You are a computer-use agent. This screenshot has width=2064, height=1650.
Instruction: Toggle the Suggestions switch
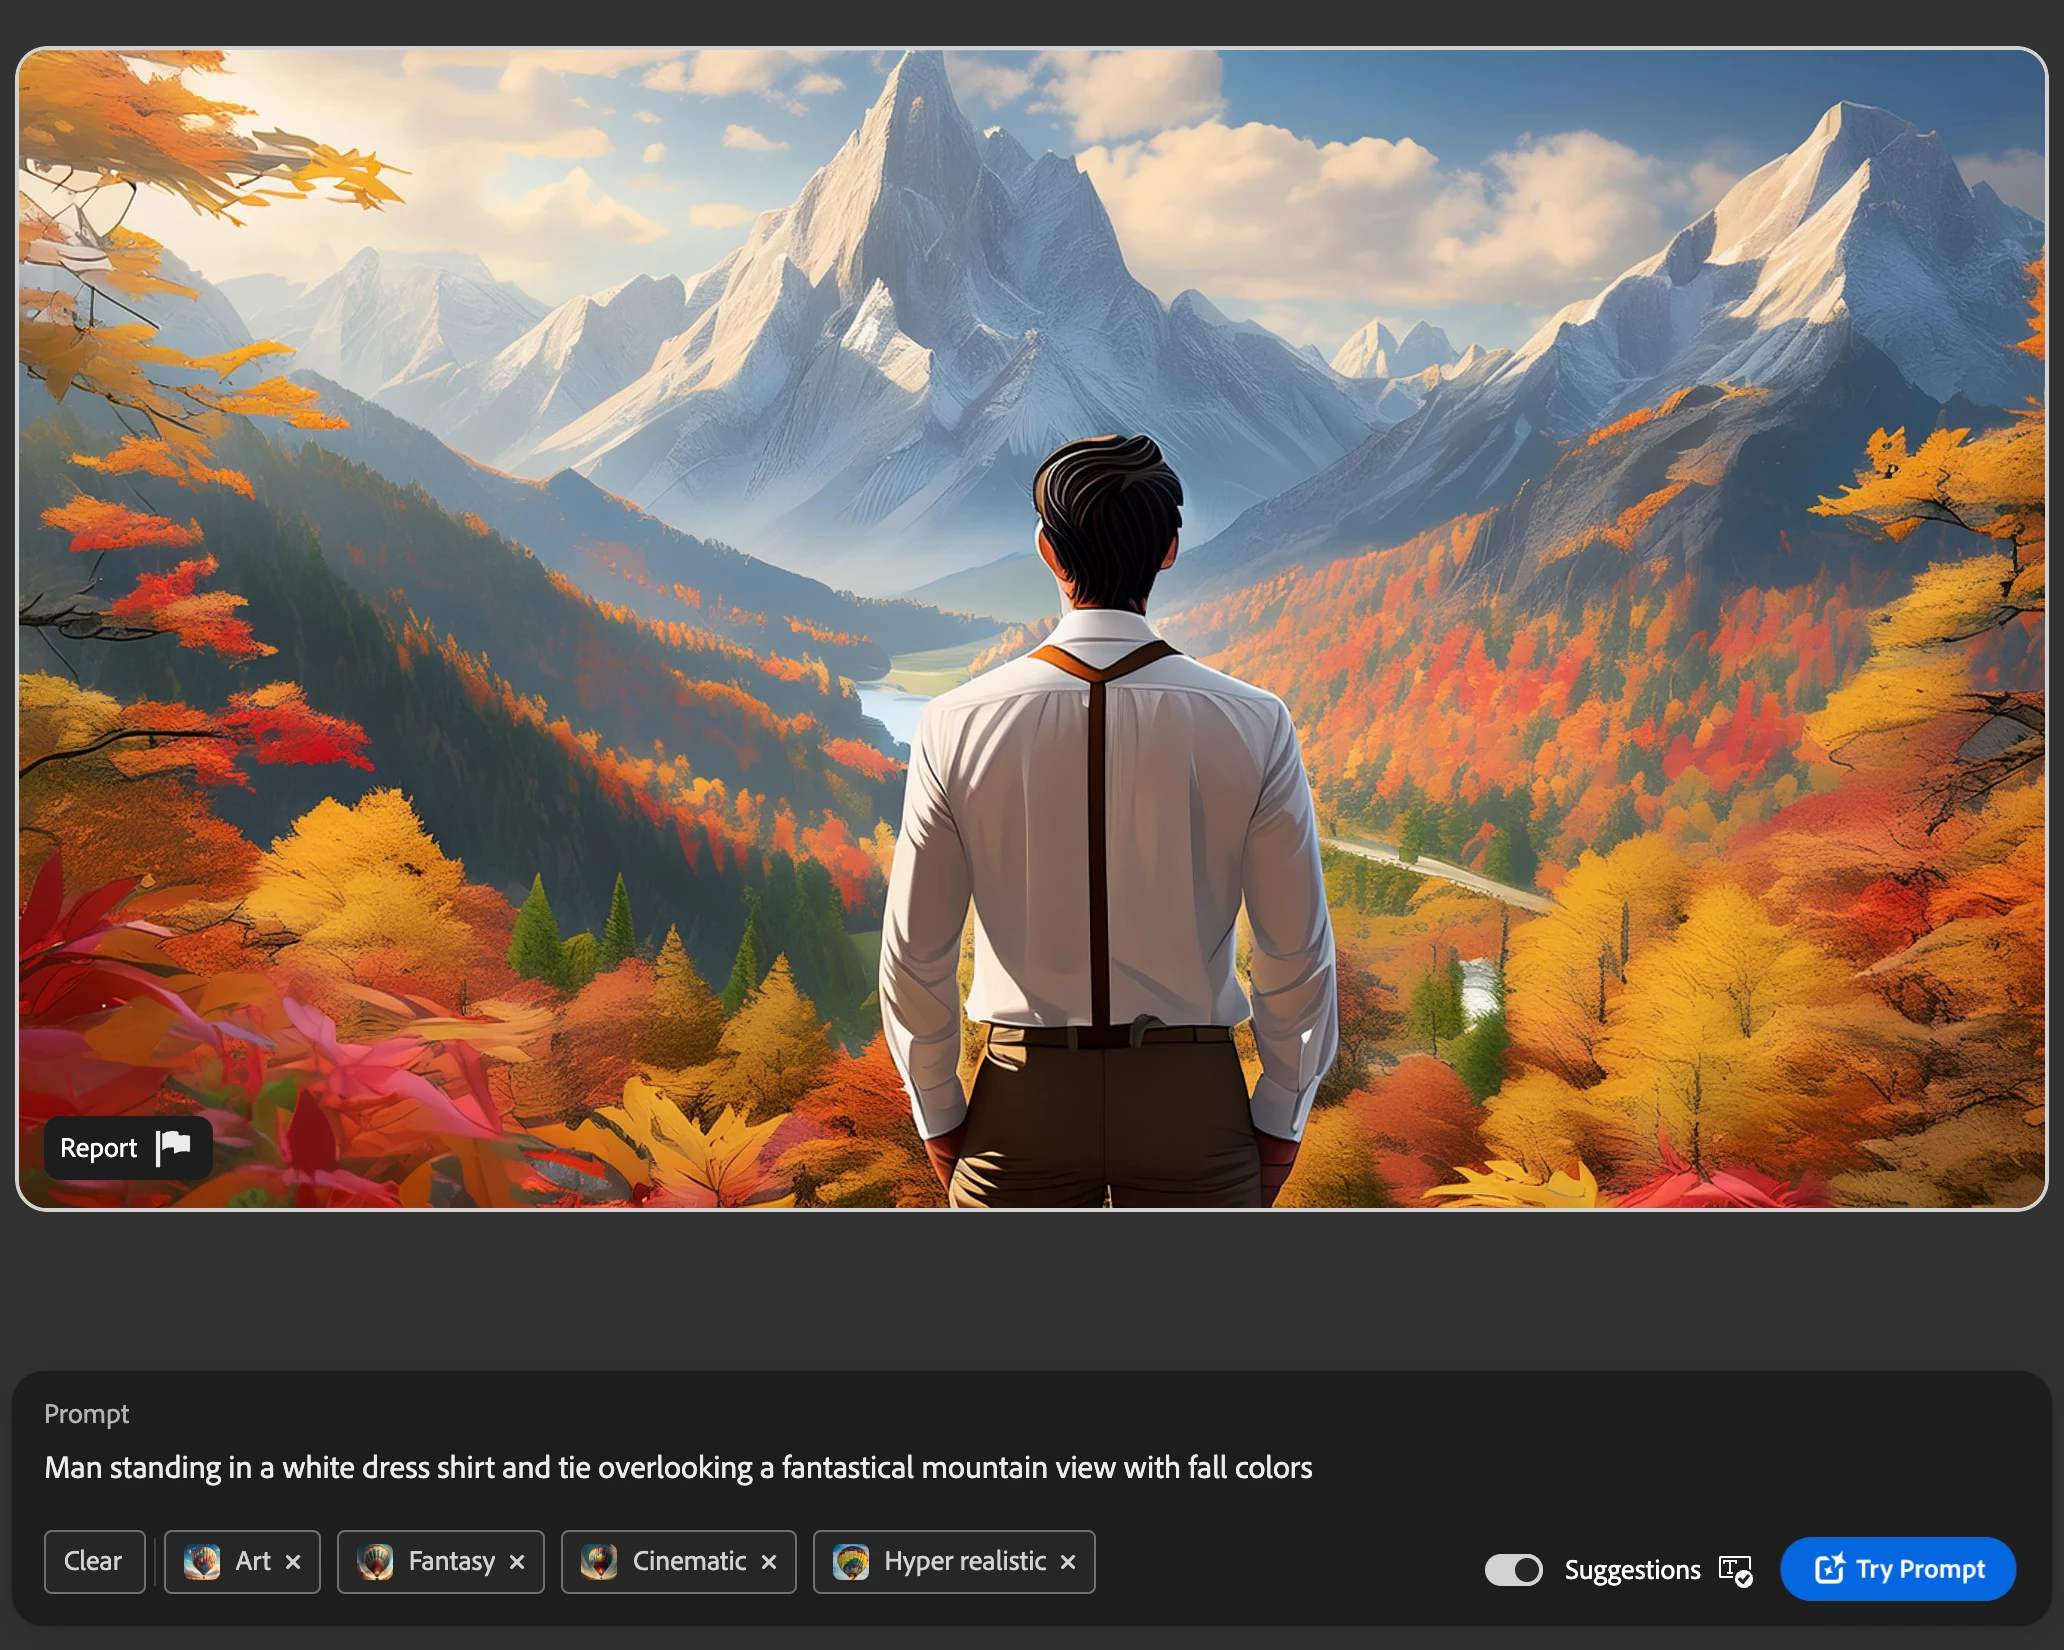[x=1513, y=1569]
